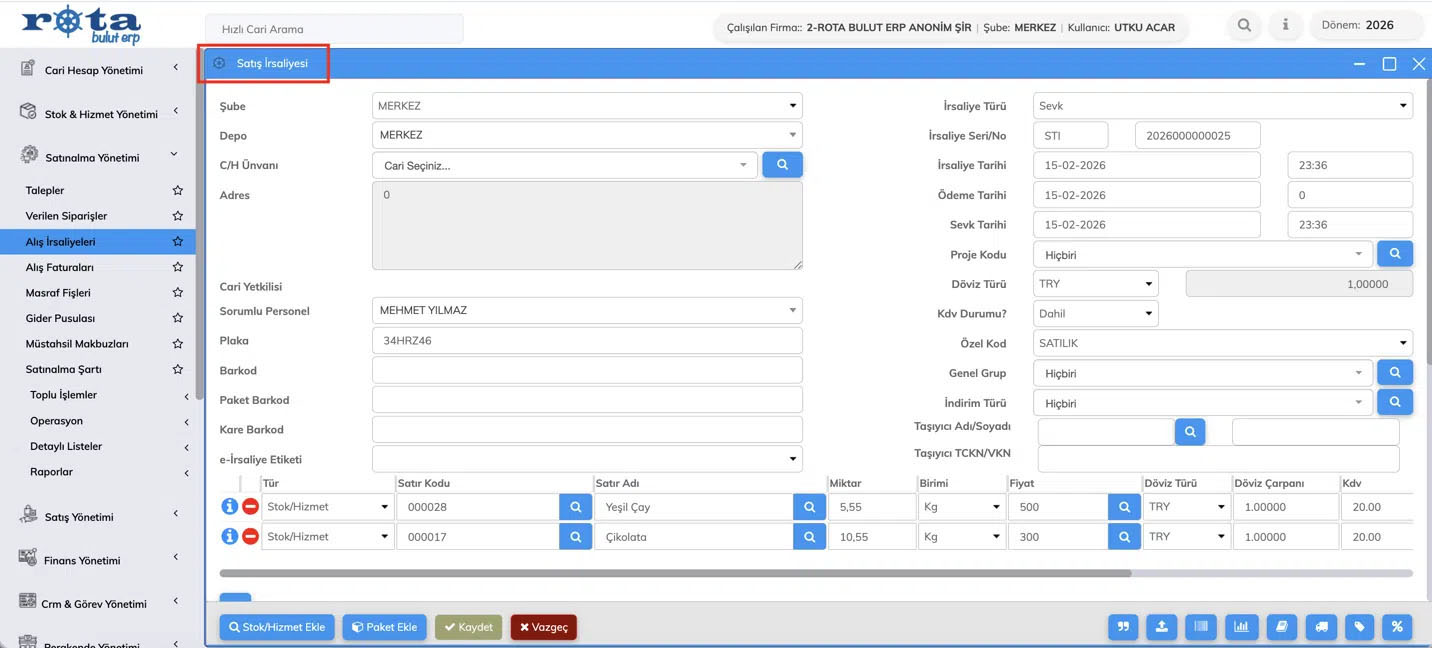Click the truck icon in bottom toolbar
Screen dimensions: 1432x648
pyautogui.click(x=1320, y=627)
